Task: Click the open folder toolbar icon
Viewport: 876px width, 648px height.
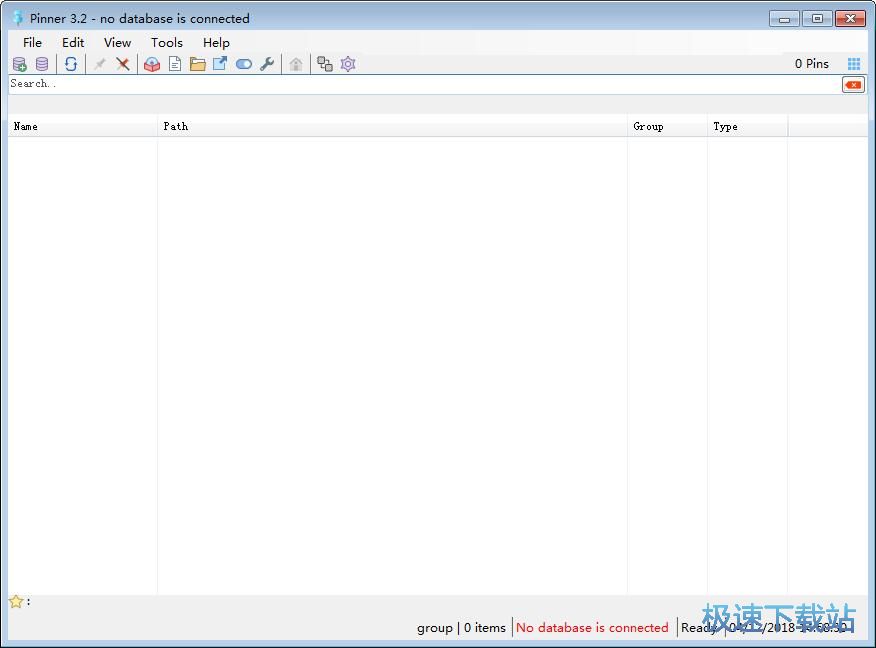Action: point(197,63)
